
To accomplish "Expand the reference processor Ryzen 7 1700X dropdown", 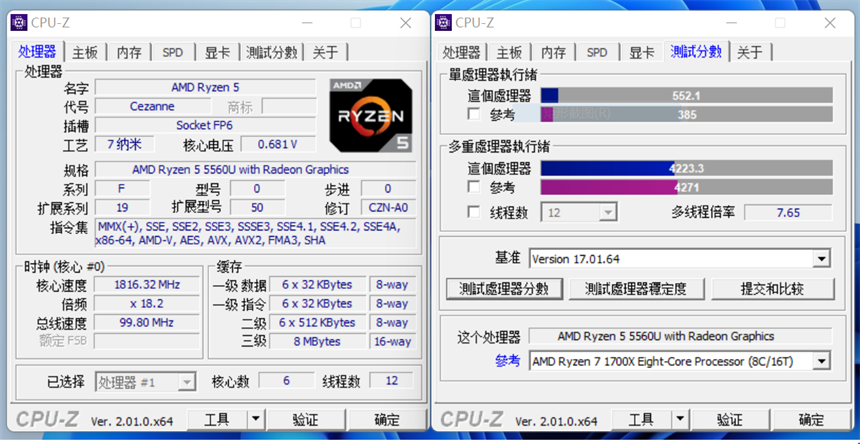I will tap(821, 361).
